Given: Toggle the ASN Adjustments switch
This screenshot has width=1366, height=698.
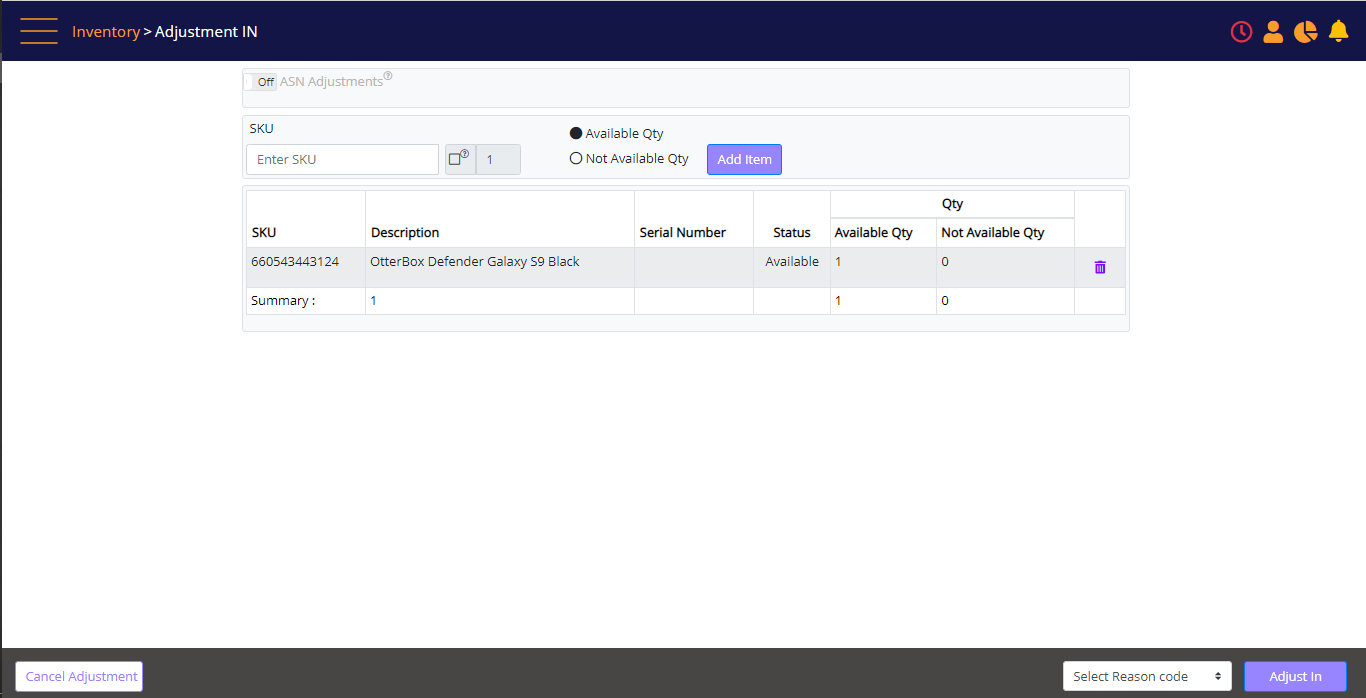Looking at the screenshot, I should [260, 82].
